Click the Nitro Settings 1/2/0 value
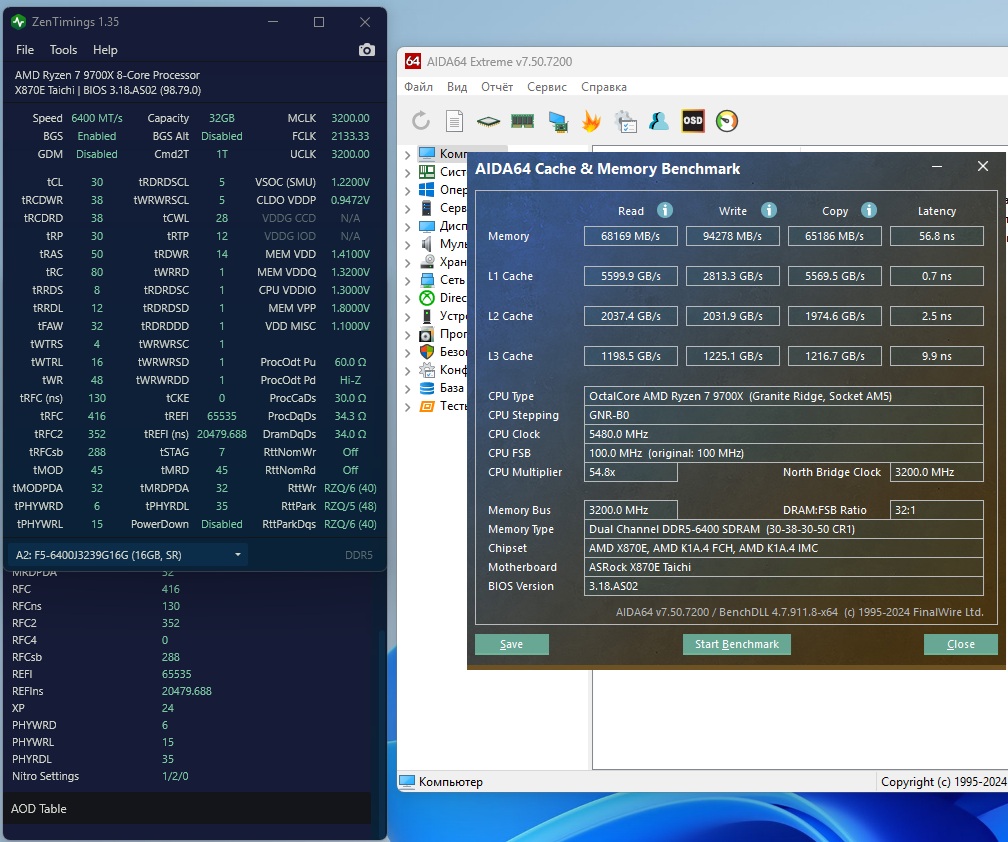 click(175, 776)
